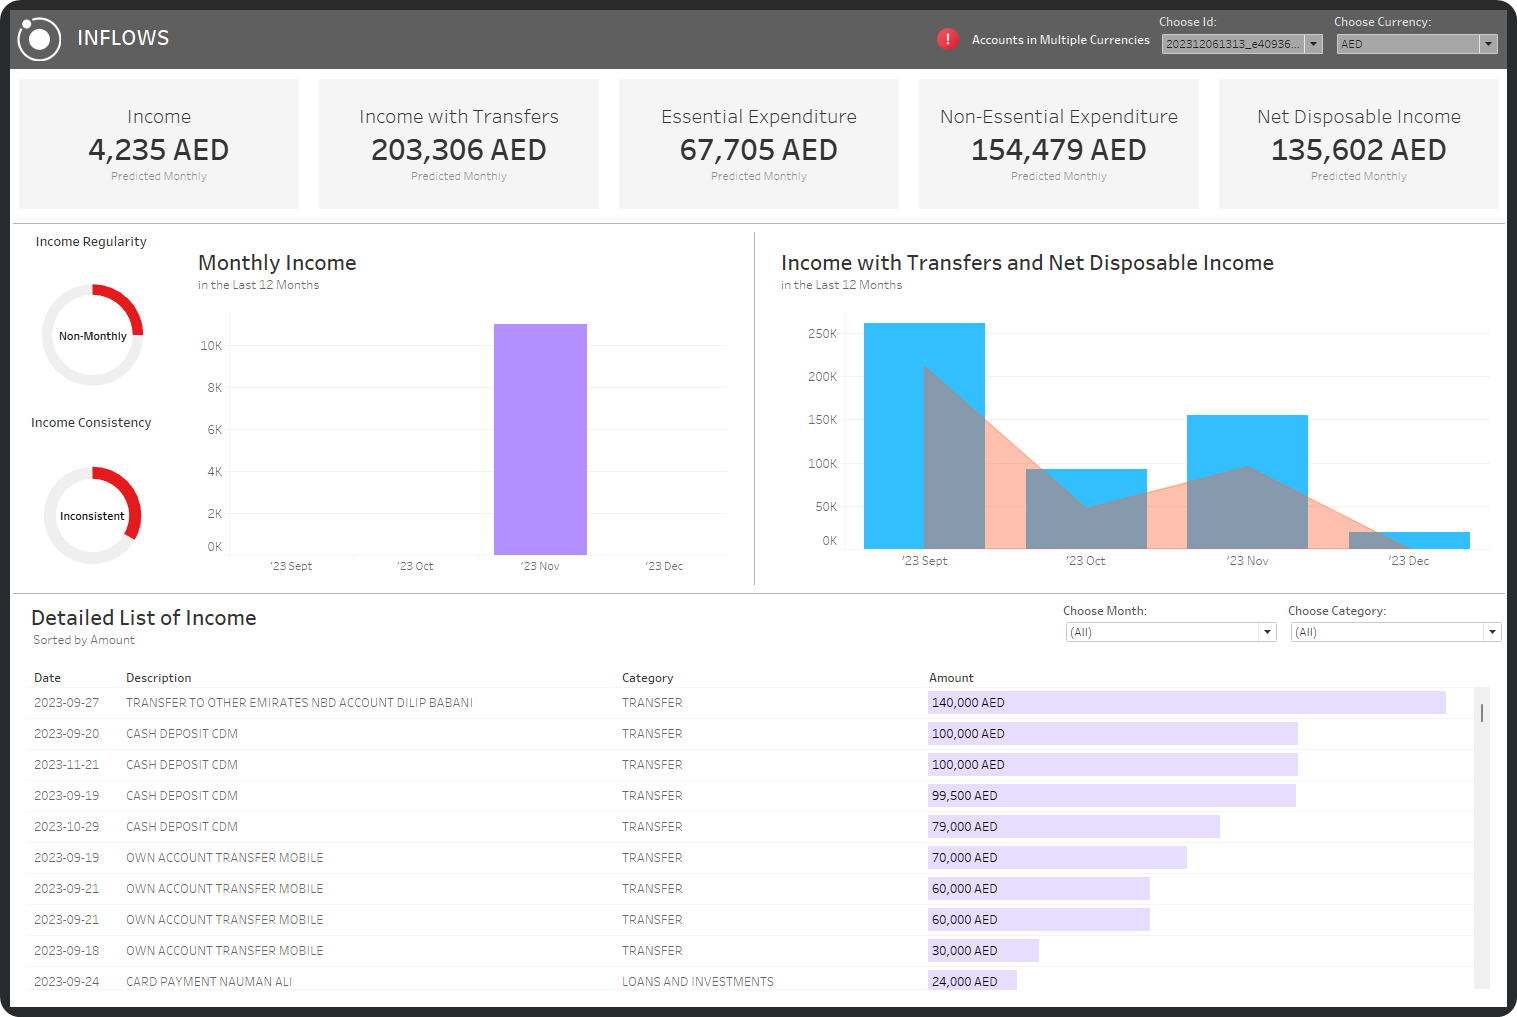The width and height of the screenshot is (1517, 1017).
Task: Click the Accounts in Multiple Currencies label
Action: pos(1060,40)
